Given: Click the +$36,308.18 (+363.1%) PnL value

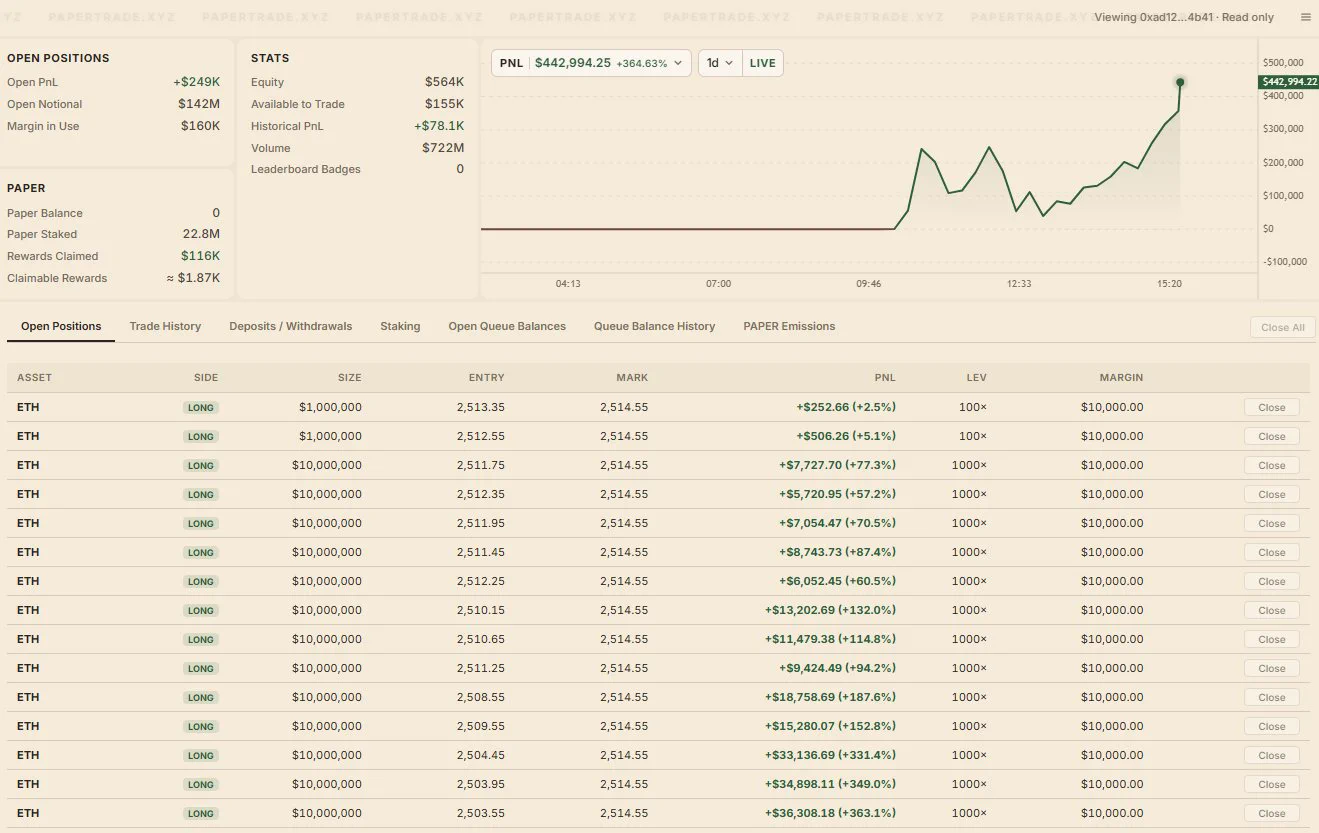Looking at the screenshot, I should (830, 813).
